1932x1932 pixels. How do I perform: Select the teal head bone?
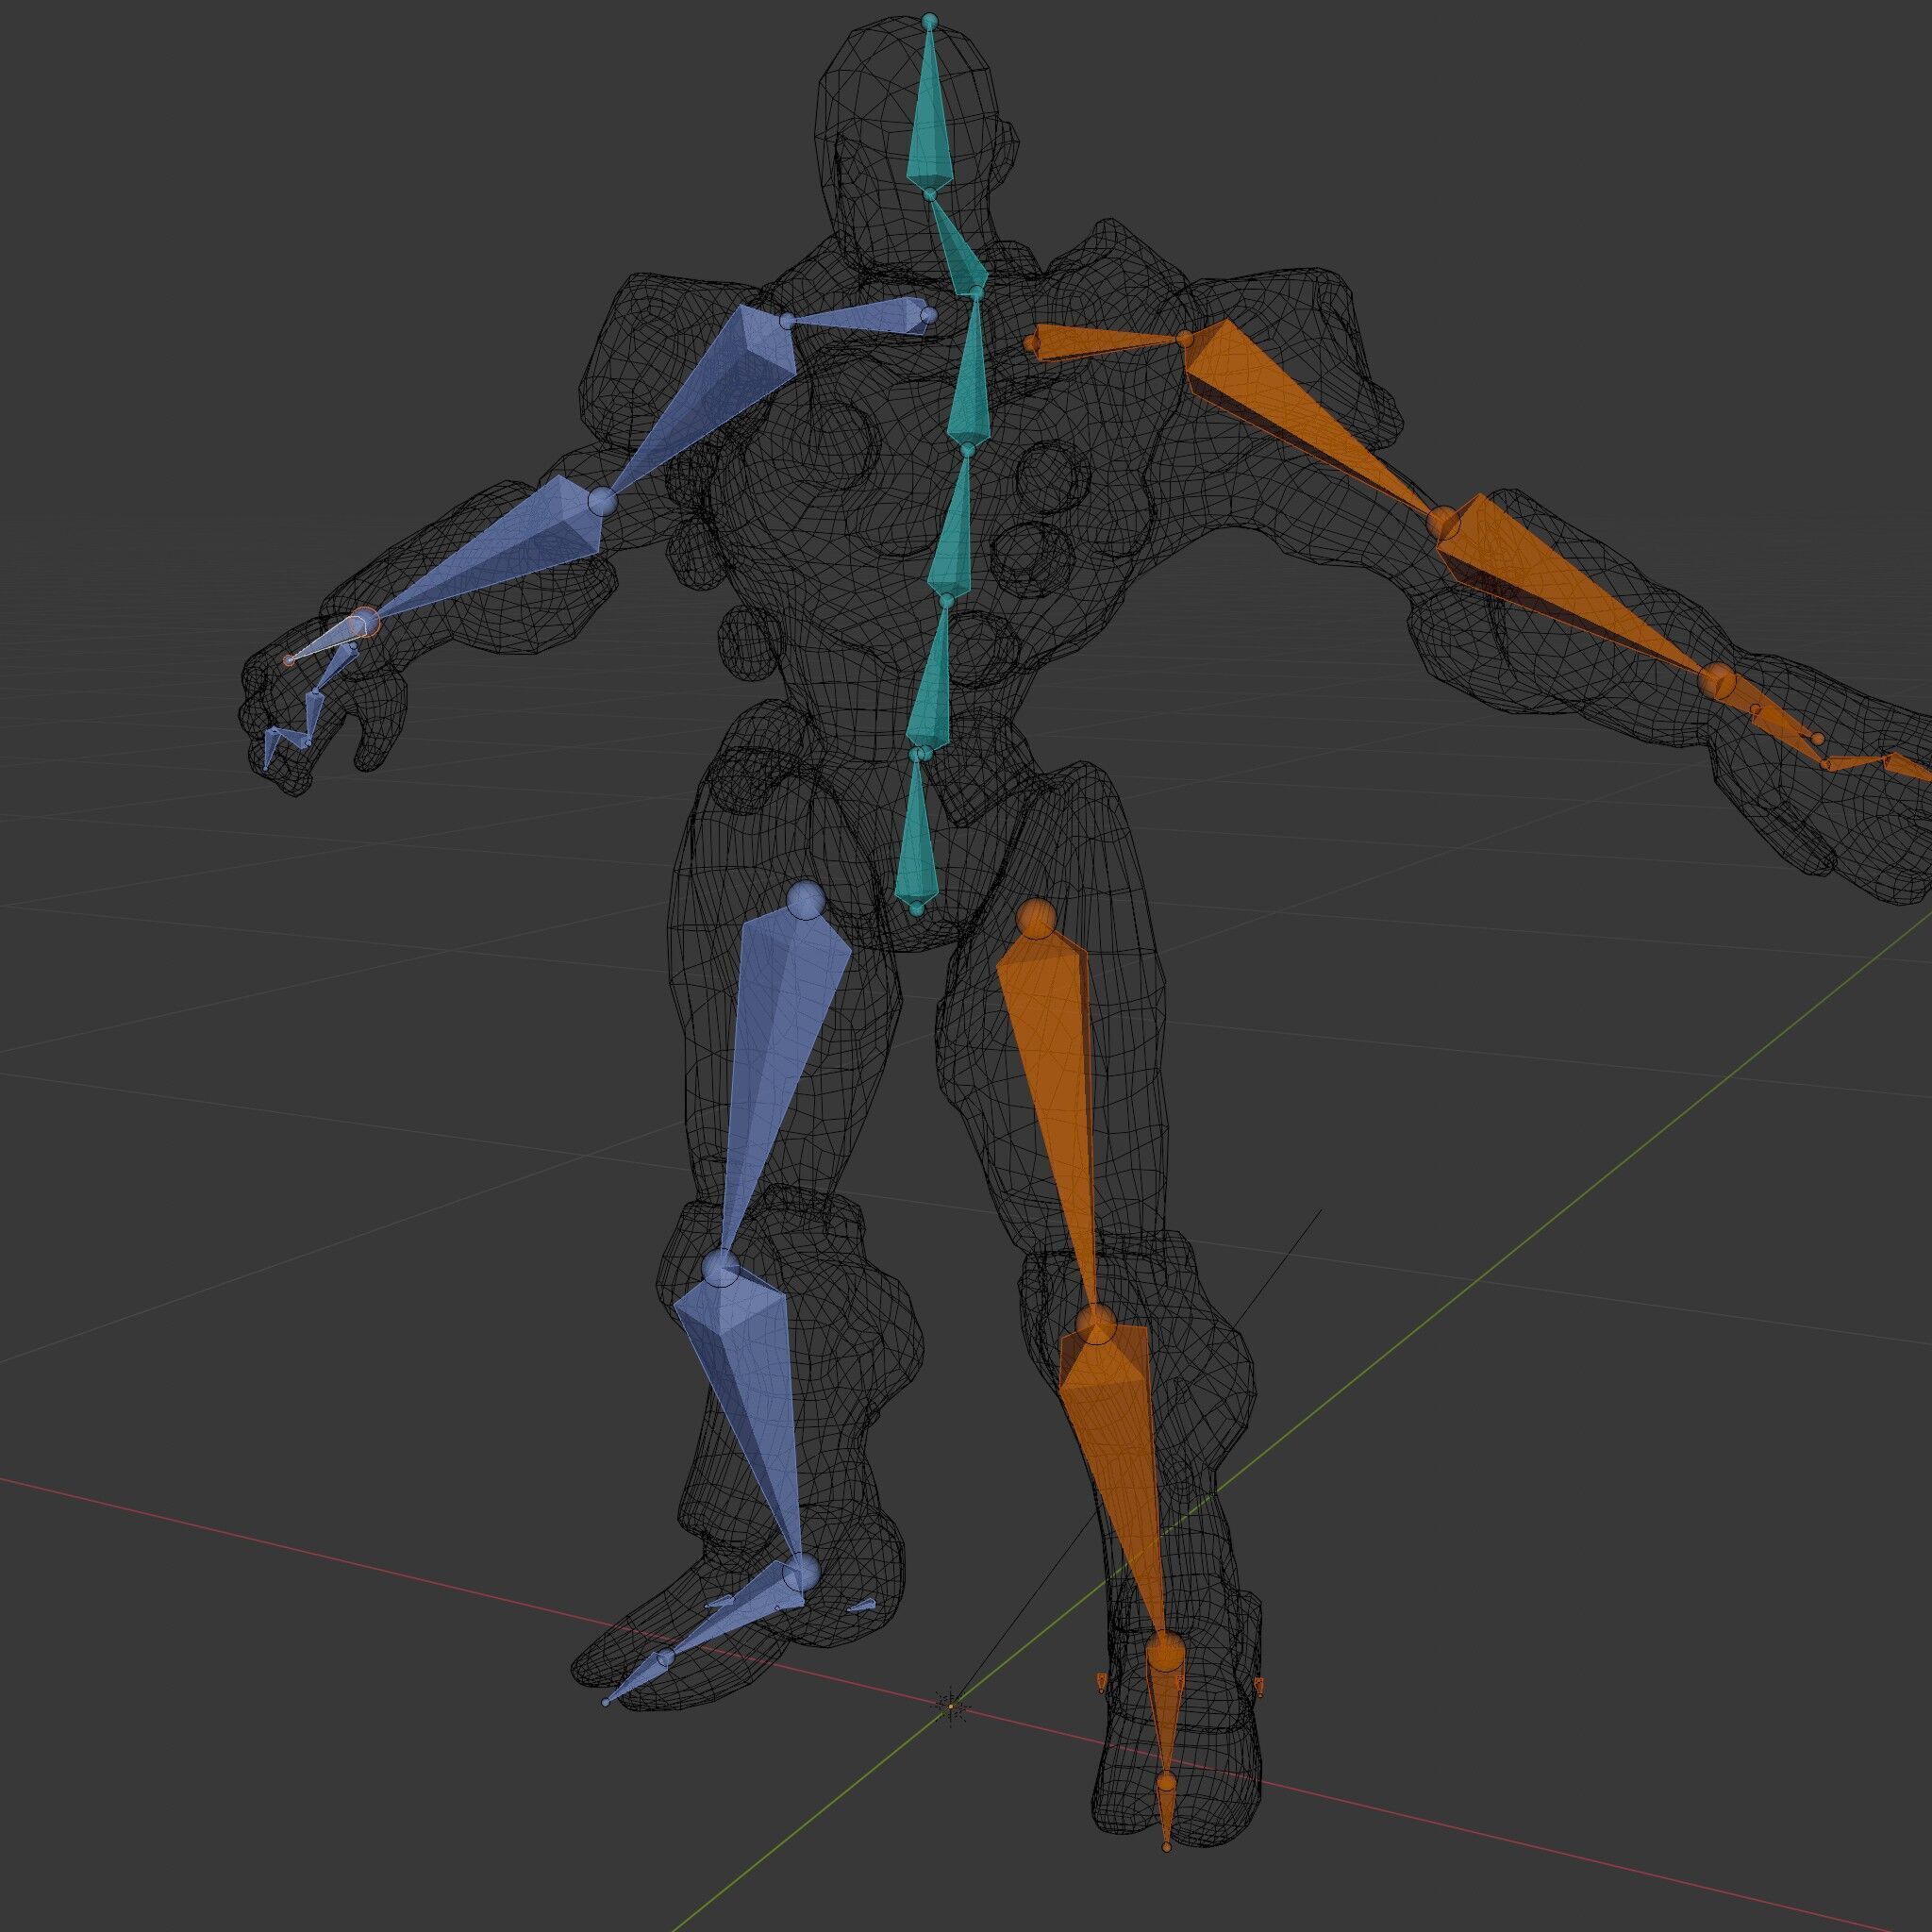pyautogui.click(x=930, y=120)
